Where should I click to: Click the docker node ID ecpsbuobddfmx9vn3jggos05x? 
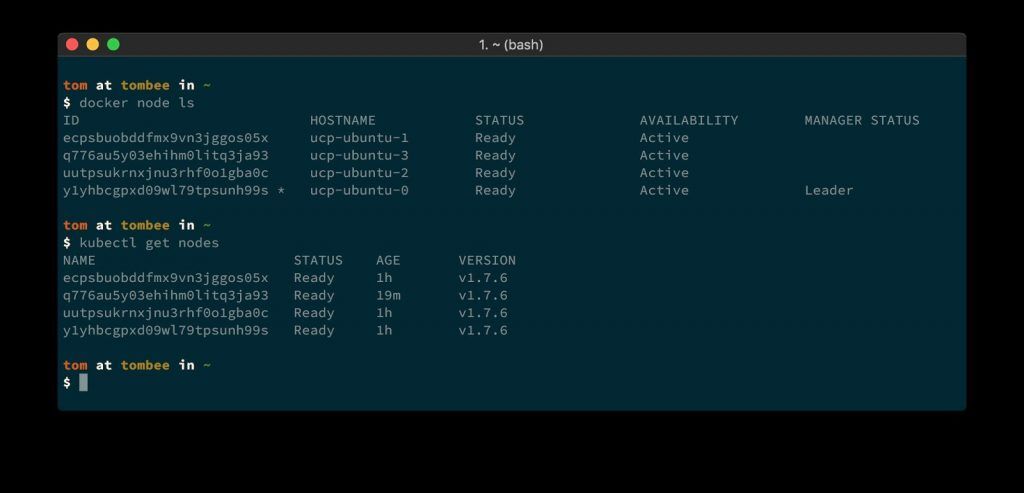(165, 138)
